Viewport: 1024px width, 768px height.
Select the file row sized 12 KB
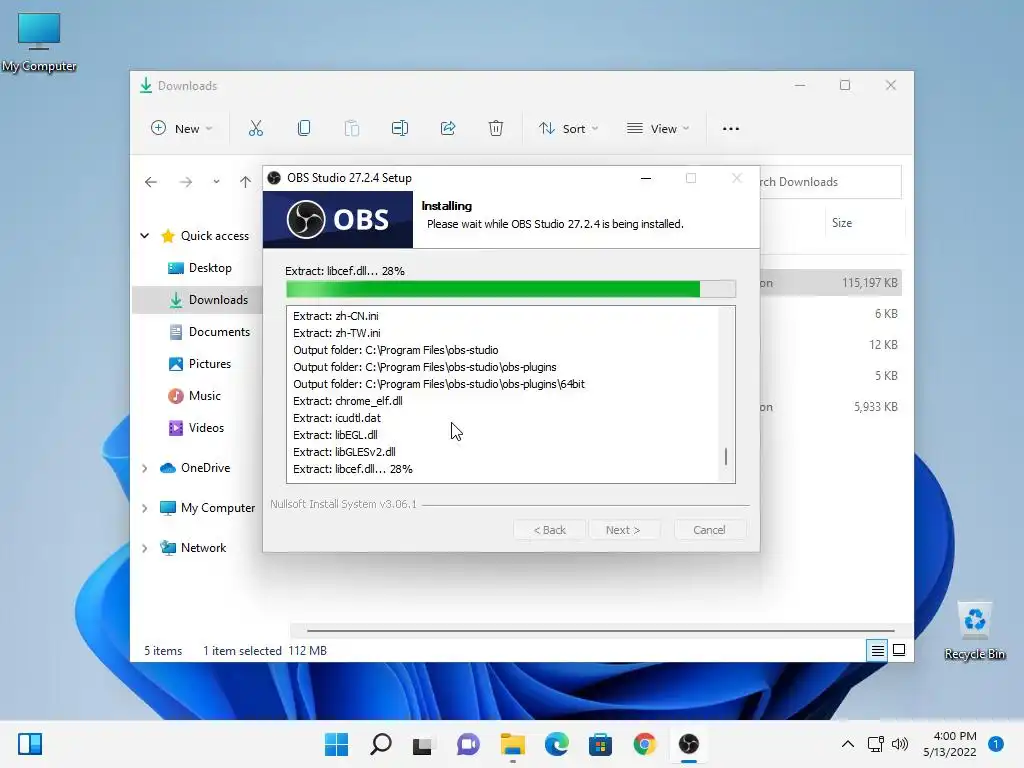coord(830,345)
